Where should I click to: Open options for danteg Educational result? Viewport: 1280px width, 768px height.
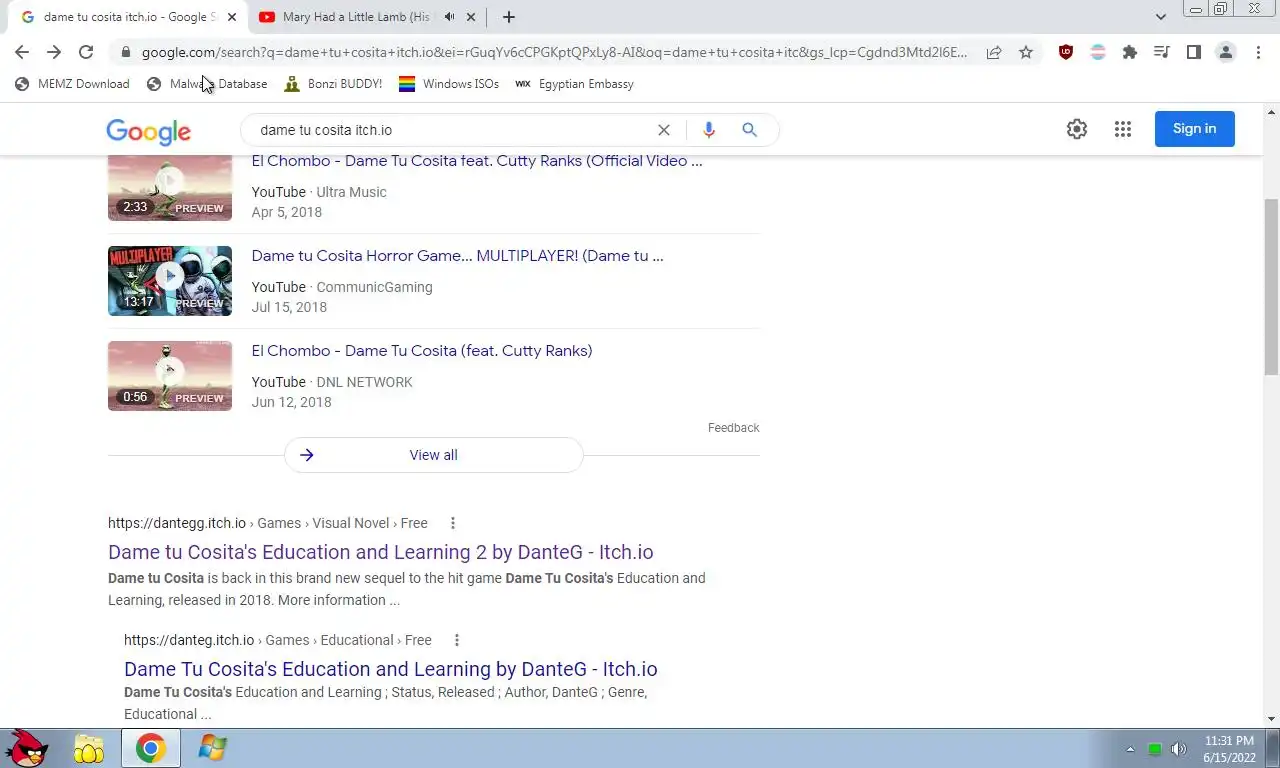click(x=457, y=640)
